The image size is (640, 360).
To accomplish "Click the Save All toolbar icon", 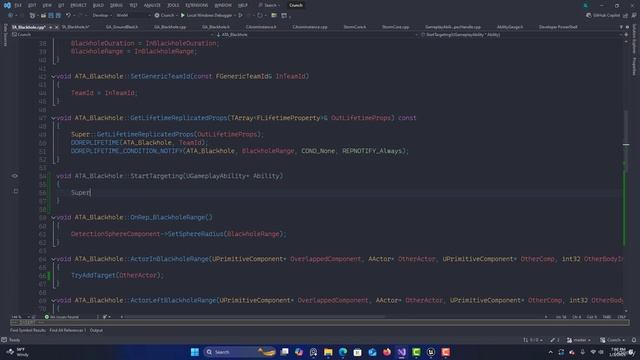I will coord(58,16).
